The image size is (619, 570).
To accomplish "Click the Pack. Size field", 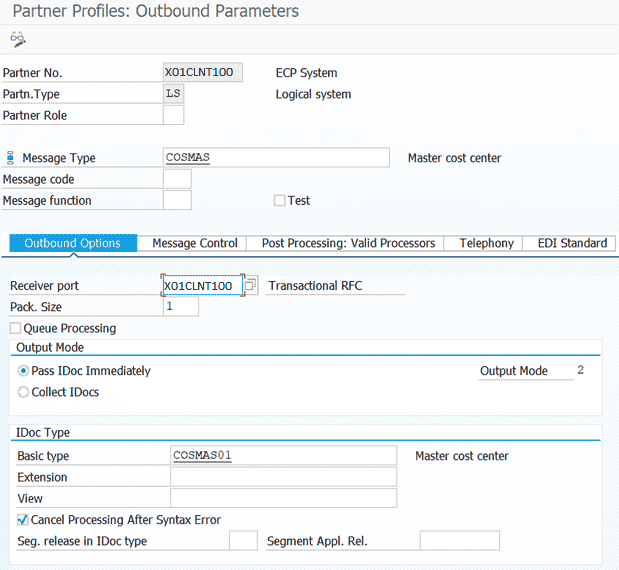I will [x=180, y=307].
